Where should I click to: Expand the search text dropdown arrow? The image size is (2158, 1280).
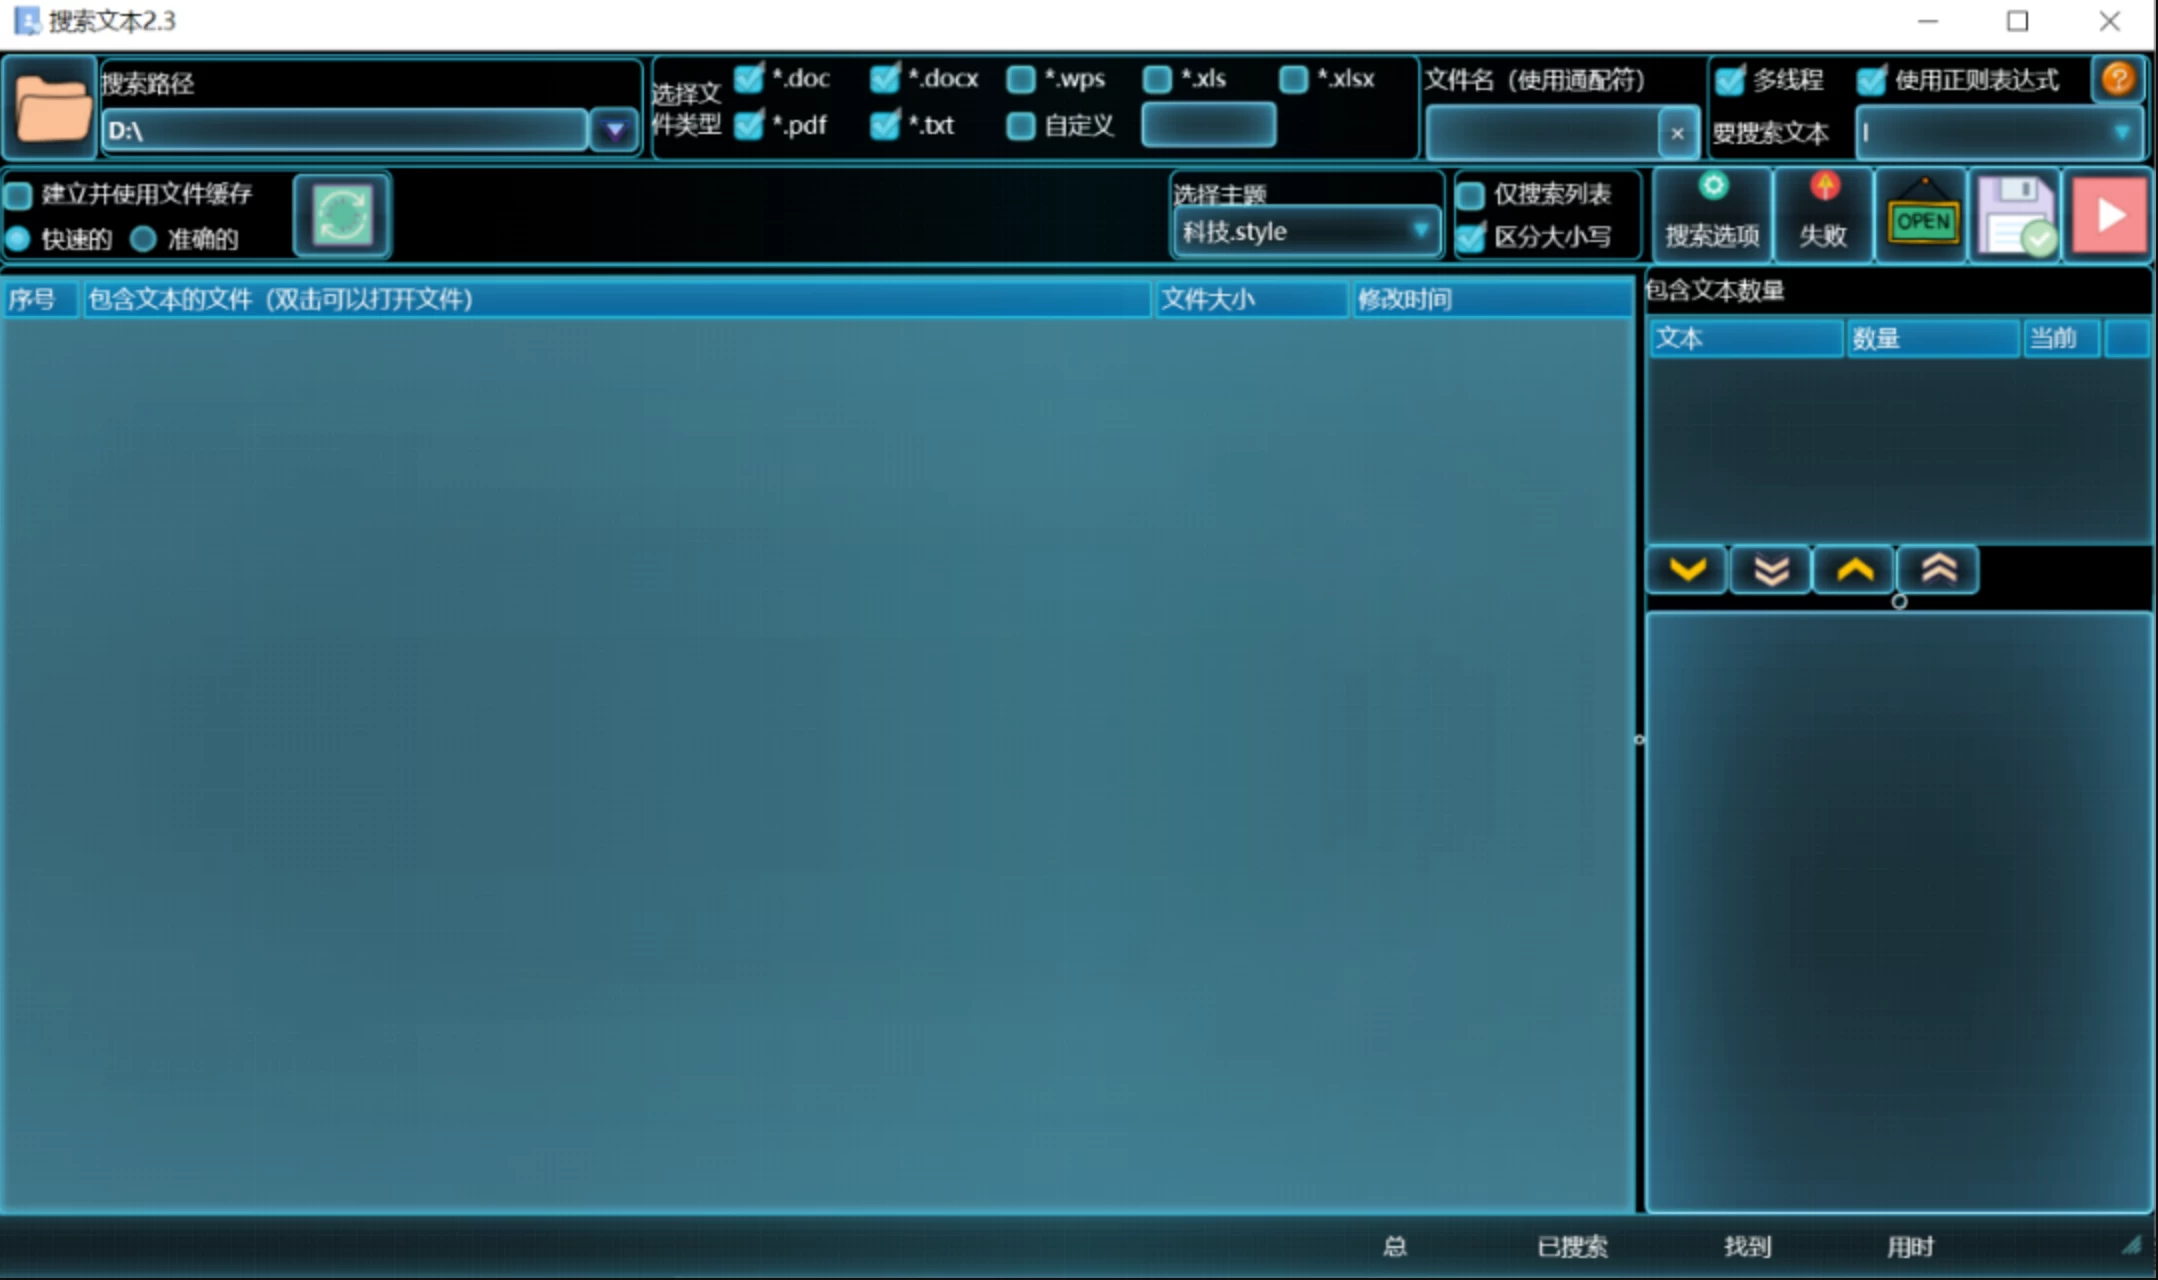click(2121, 132)
